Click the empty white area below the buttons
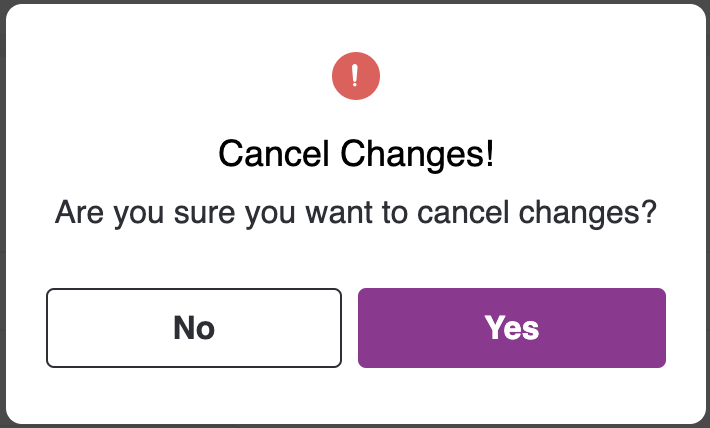Screen dimensions: 710x428 pyautogui.click(x=356, y=395)
